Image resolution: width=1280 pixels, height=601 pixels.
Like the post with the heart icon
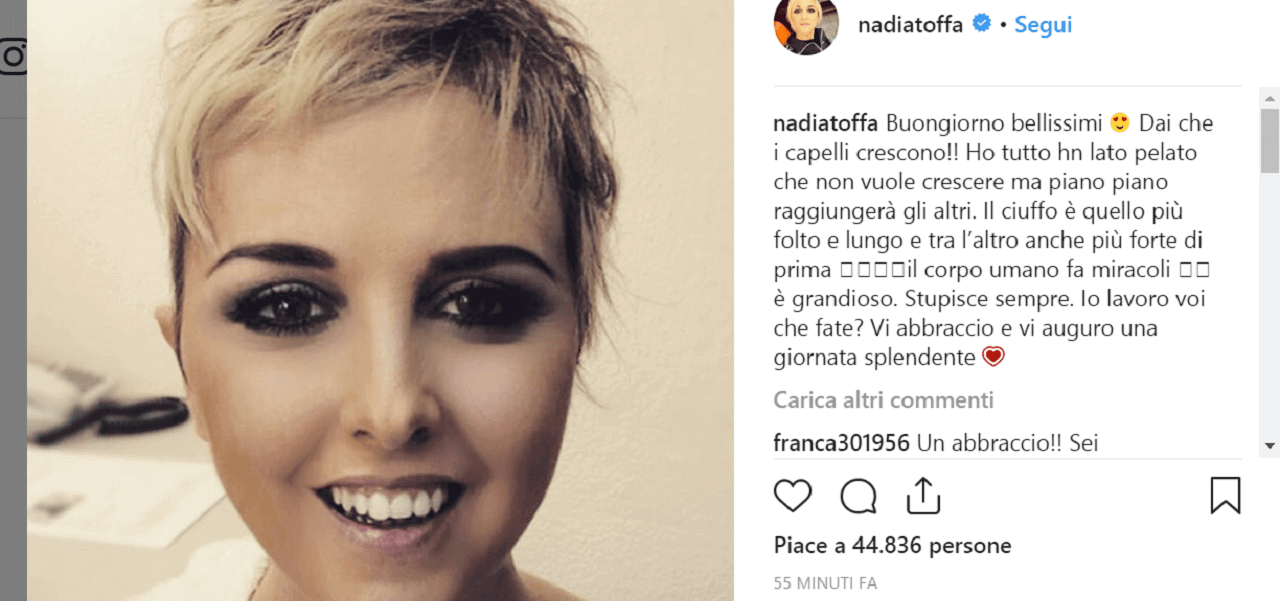[793, 496]
